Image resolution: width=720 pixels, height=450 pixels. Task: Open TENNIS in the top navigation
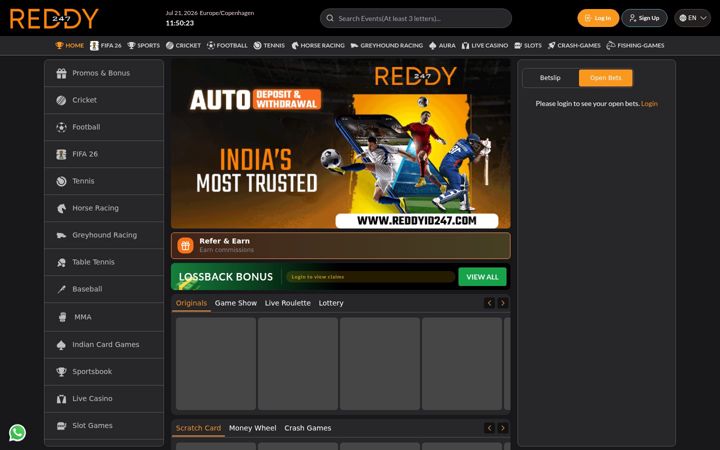click(x=269, y=45)
